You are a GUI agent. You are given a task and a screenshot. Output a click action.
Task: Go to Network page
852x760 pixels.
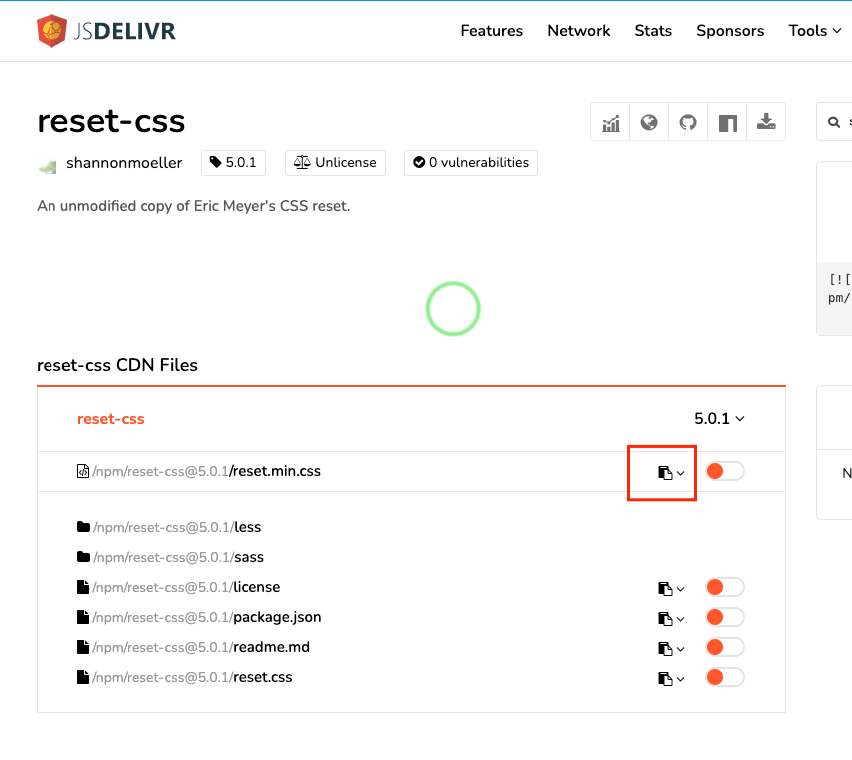[579, 31]
